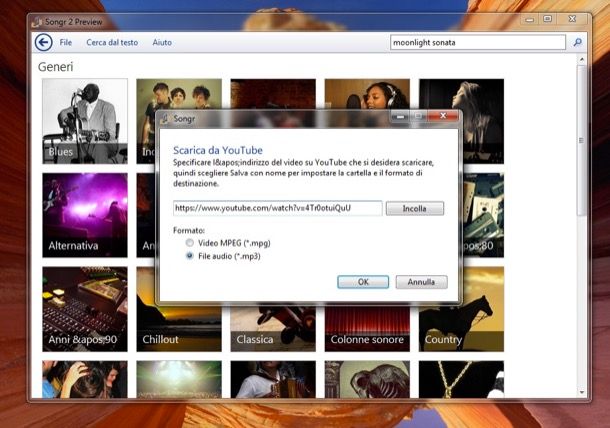Select the Chillout genre tile
The height and width of the screenshot is (428, 610).
click(x=179, y=309)
